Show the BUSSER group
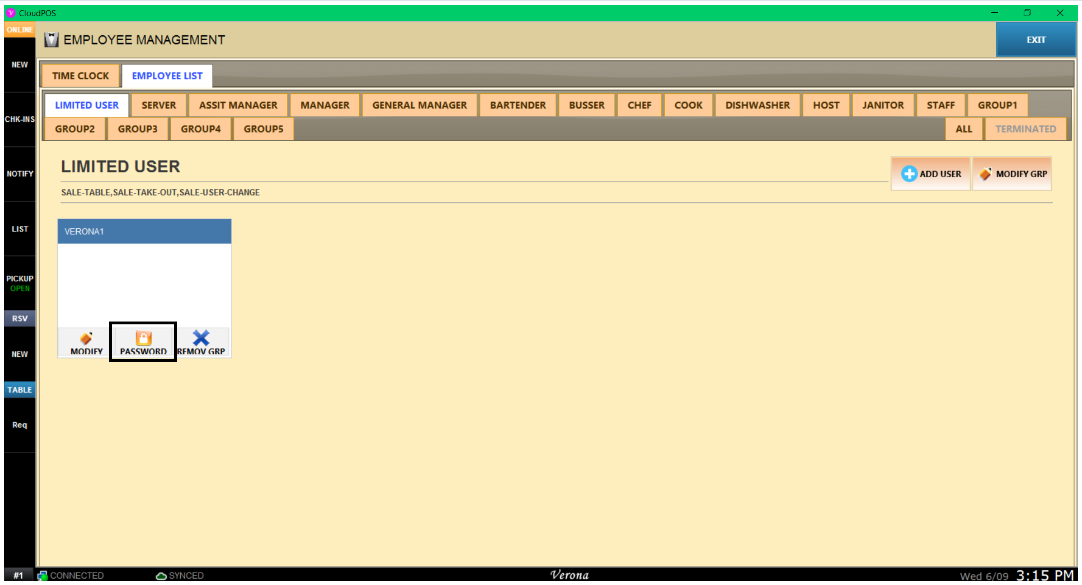Screen dimensions: 1082x585 pyautogui.click(x=587, y=105)
